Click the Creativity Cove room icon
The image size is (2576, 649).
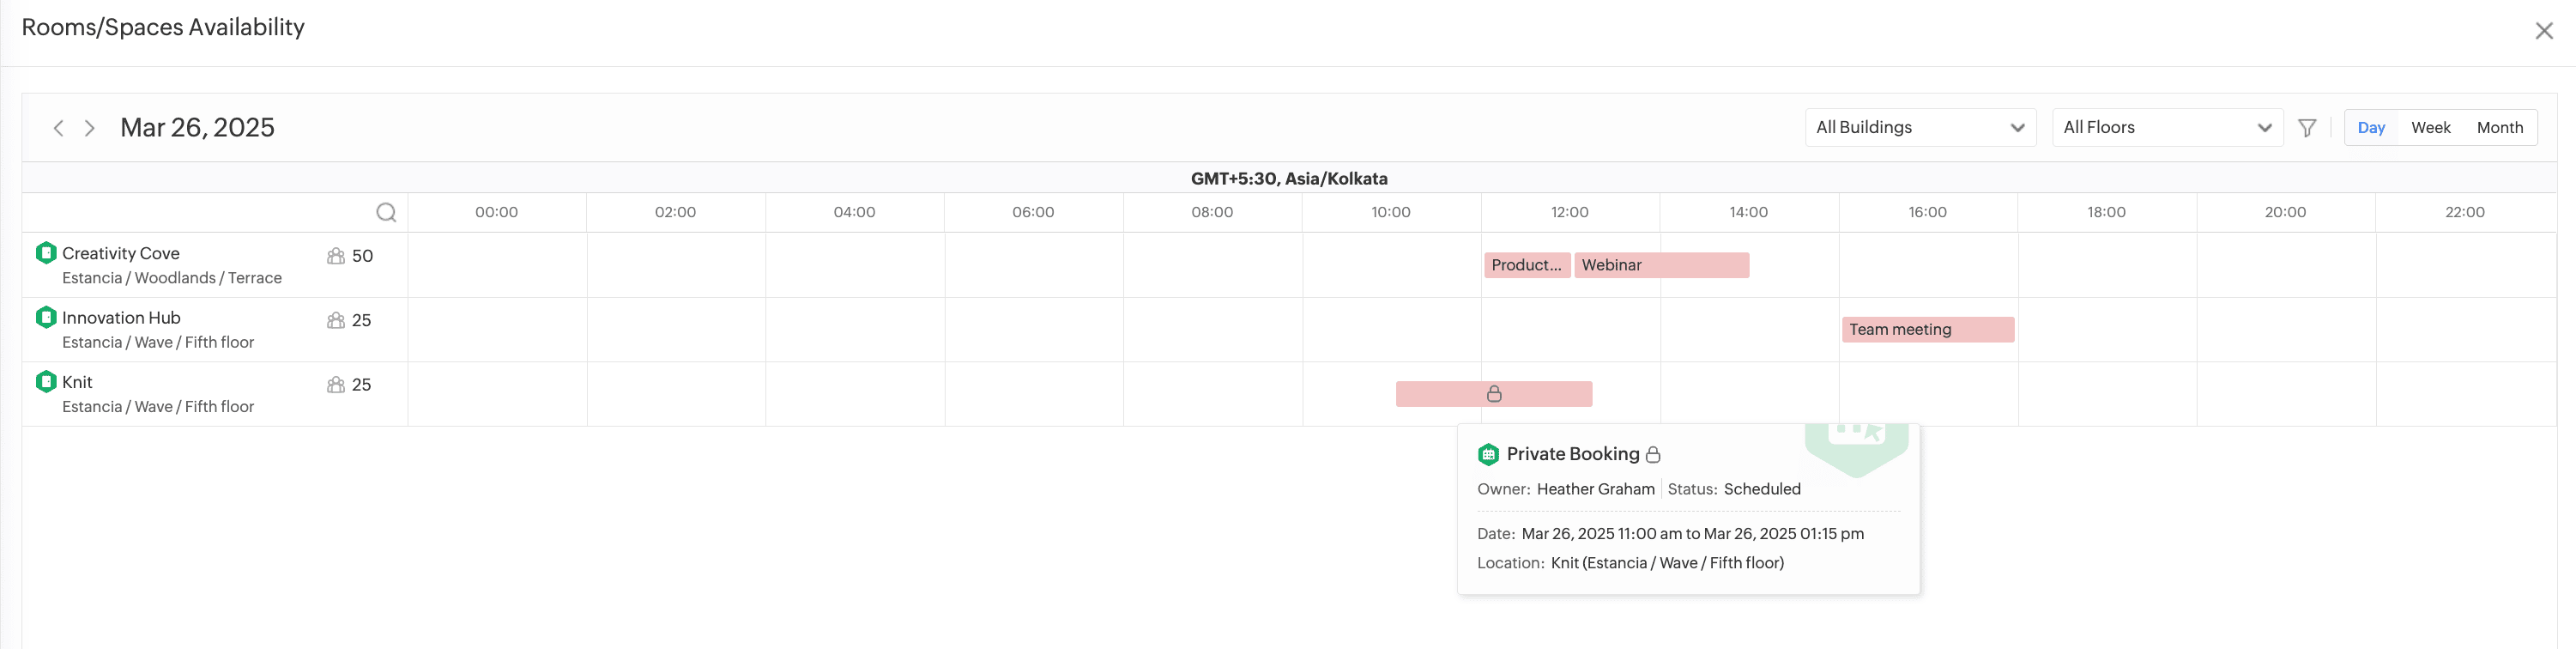tap(46, 253)
